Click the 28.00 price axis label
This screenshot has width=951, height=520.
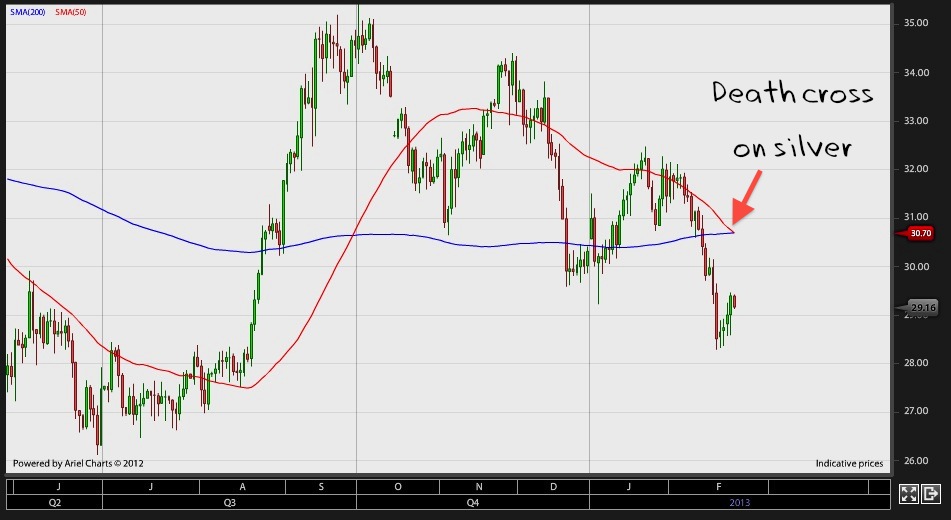point(916,363)
